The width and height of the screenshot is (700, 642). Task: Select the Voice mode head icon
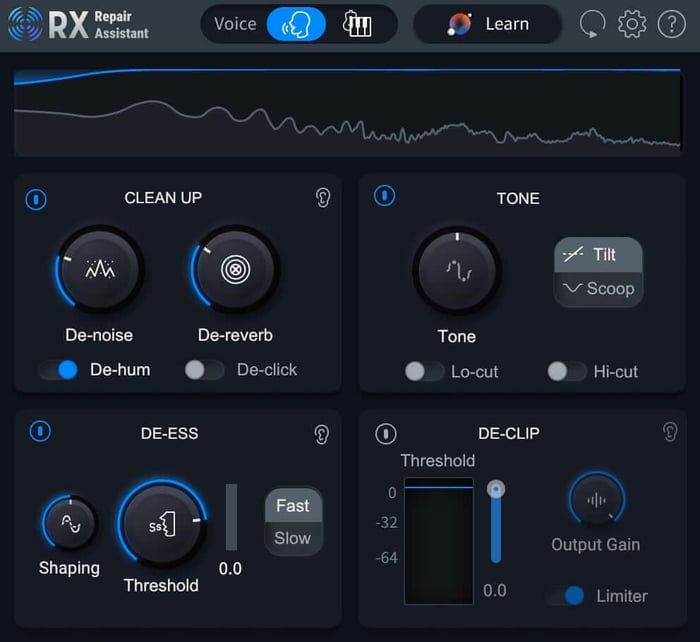tap(296, 24)
